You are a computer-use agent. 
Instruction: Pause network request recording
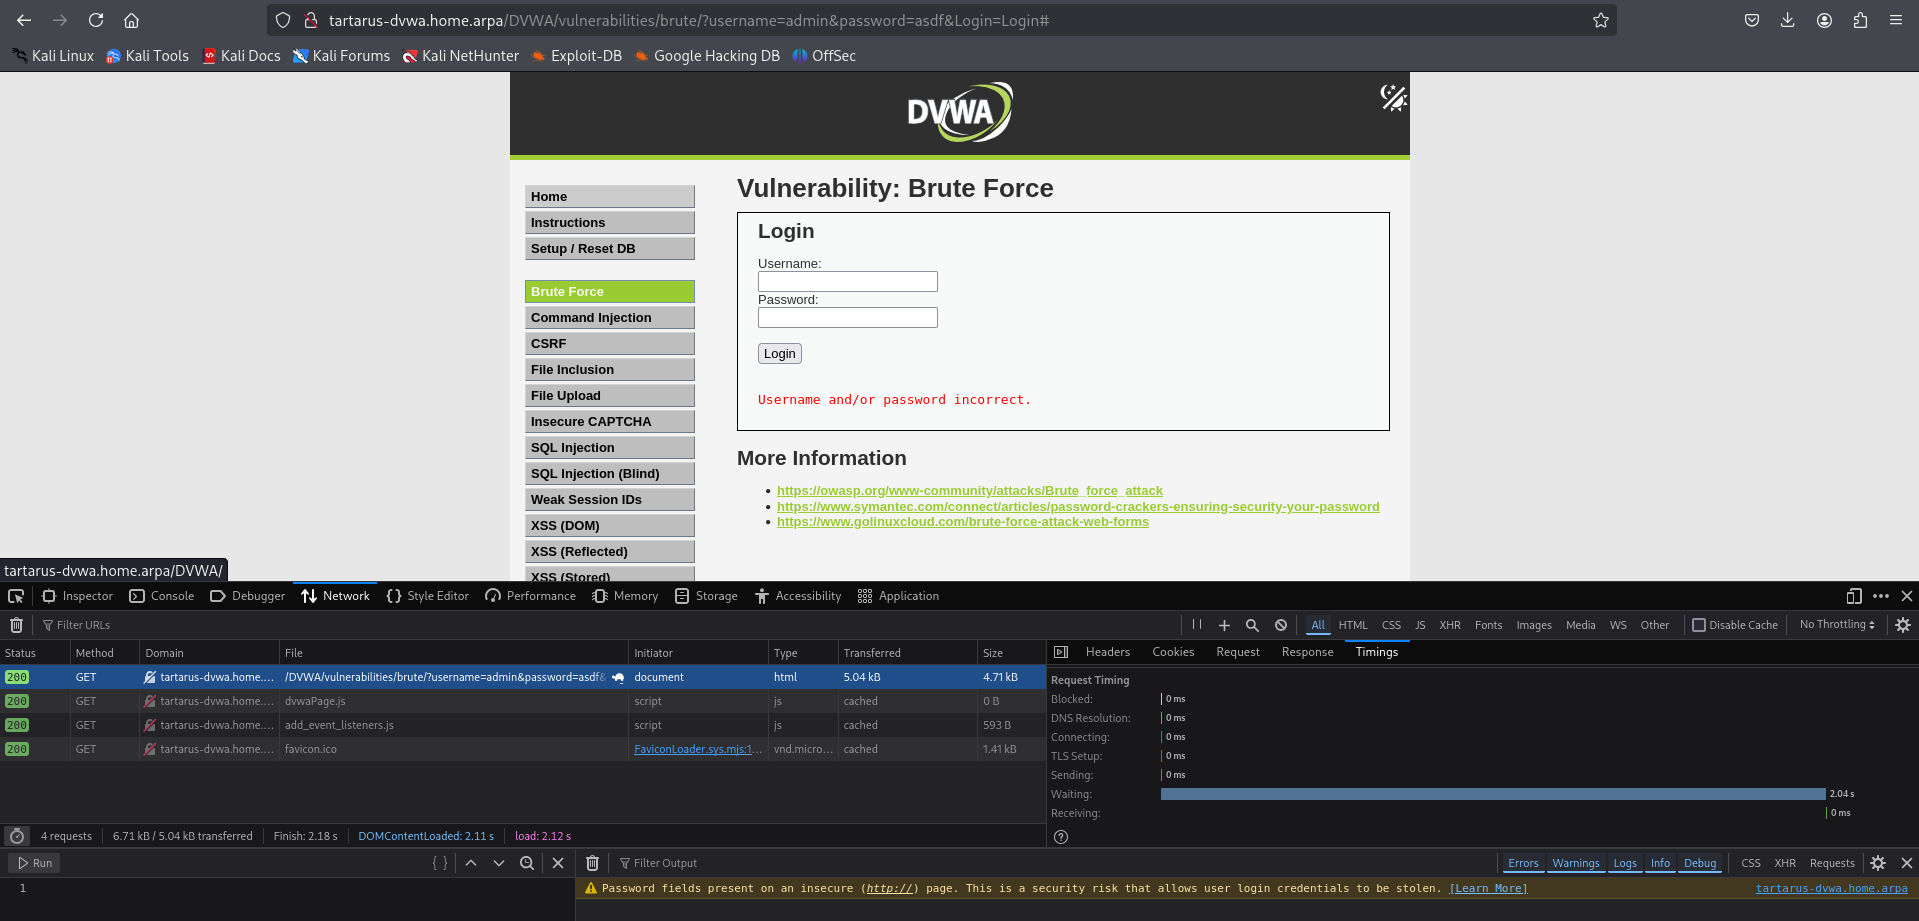(1196, 625)
